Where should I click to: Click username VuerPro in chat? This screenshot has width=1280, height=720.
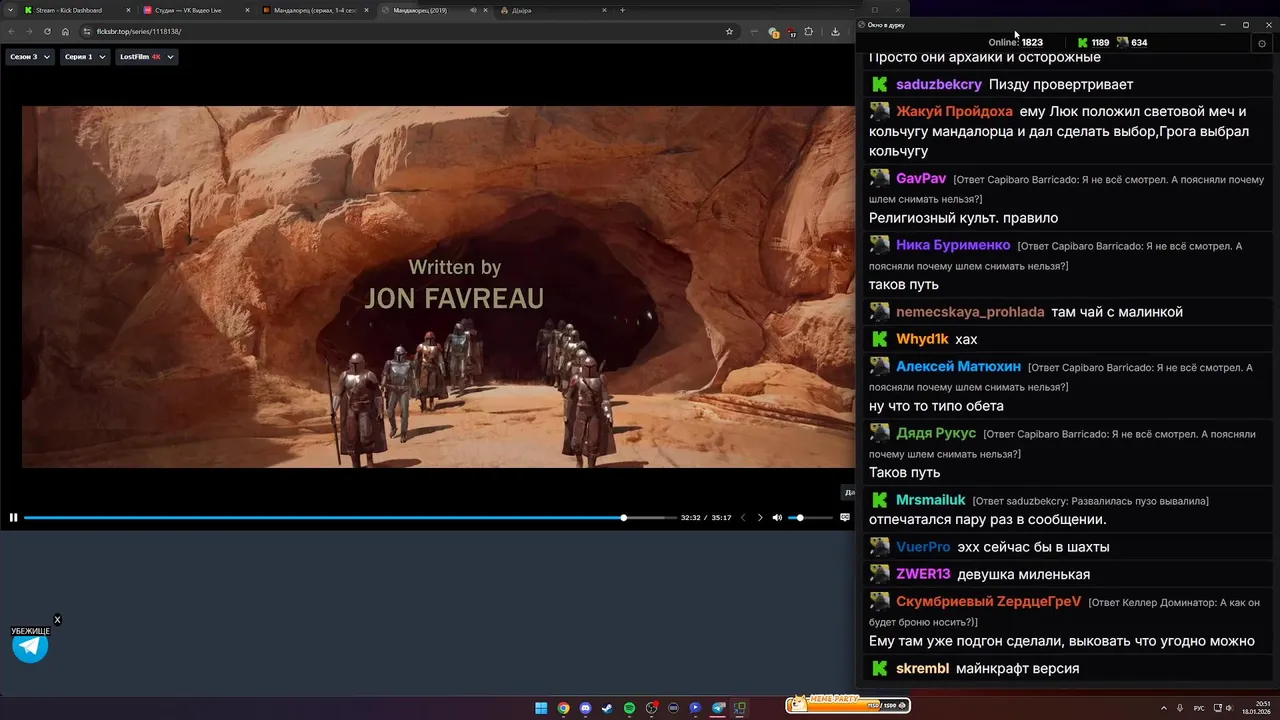[x=923, y=547]
